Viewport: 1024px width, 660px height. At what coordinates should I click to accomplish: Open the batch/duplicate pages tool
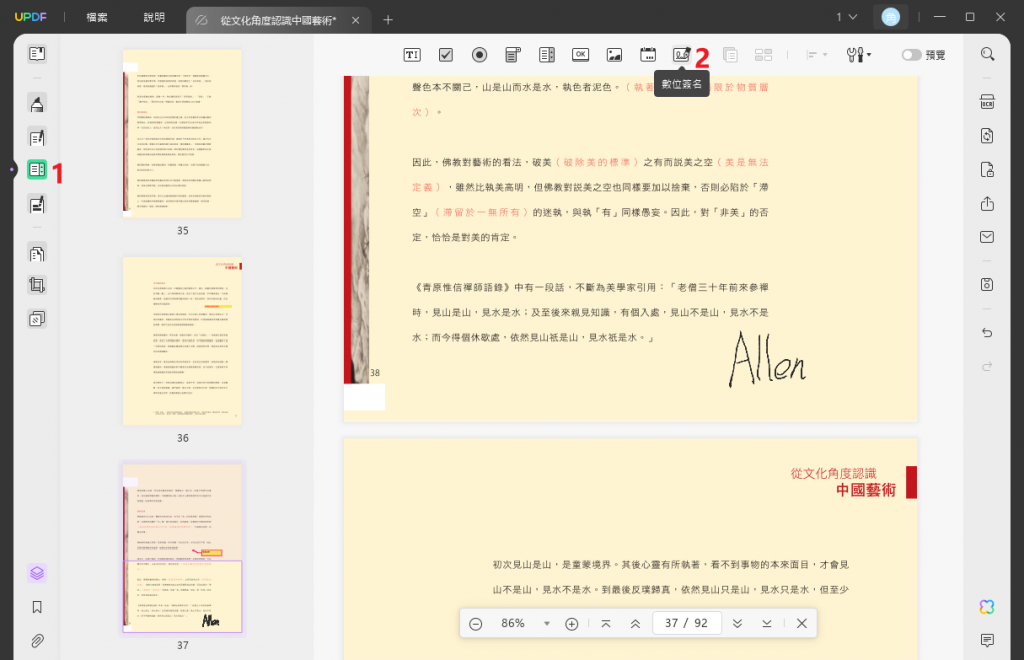click(37, 319)
